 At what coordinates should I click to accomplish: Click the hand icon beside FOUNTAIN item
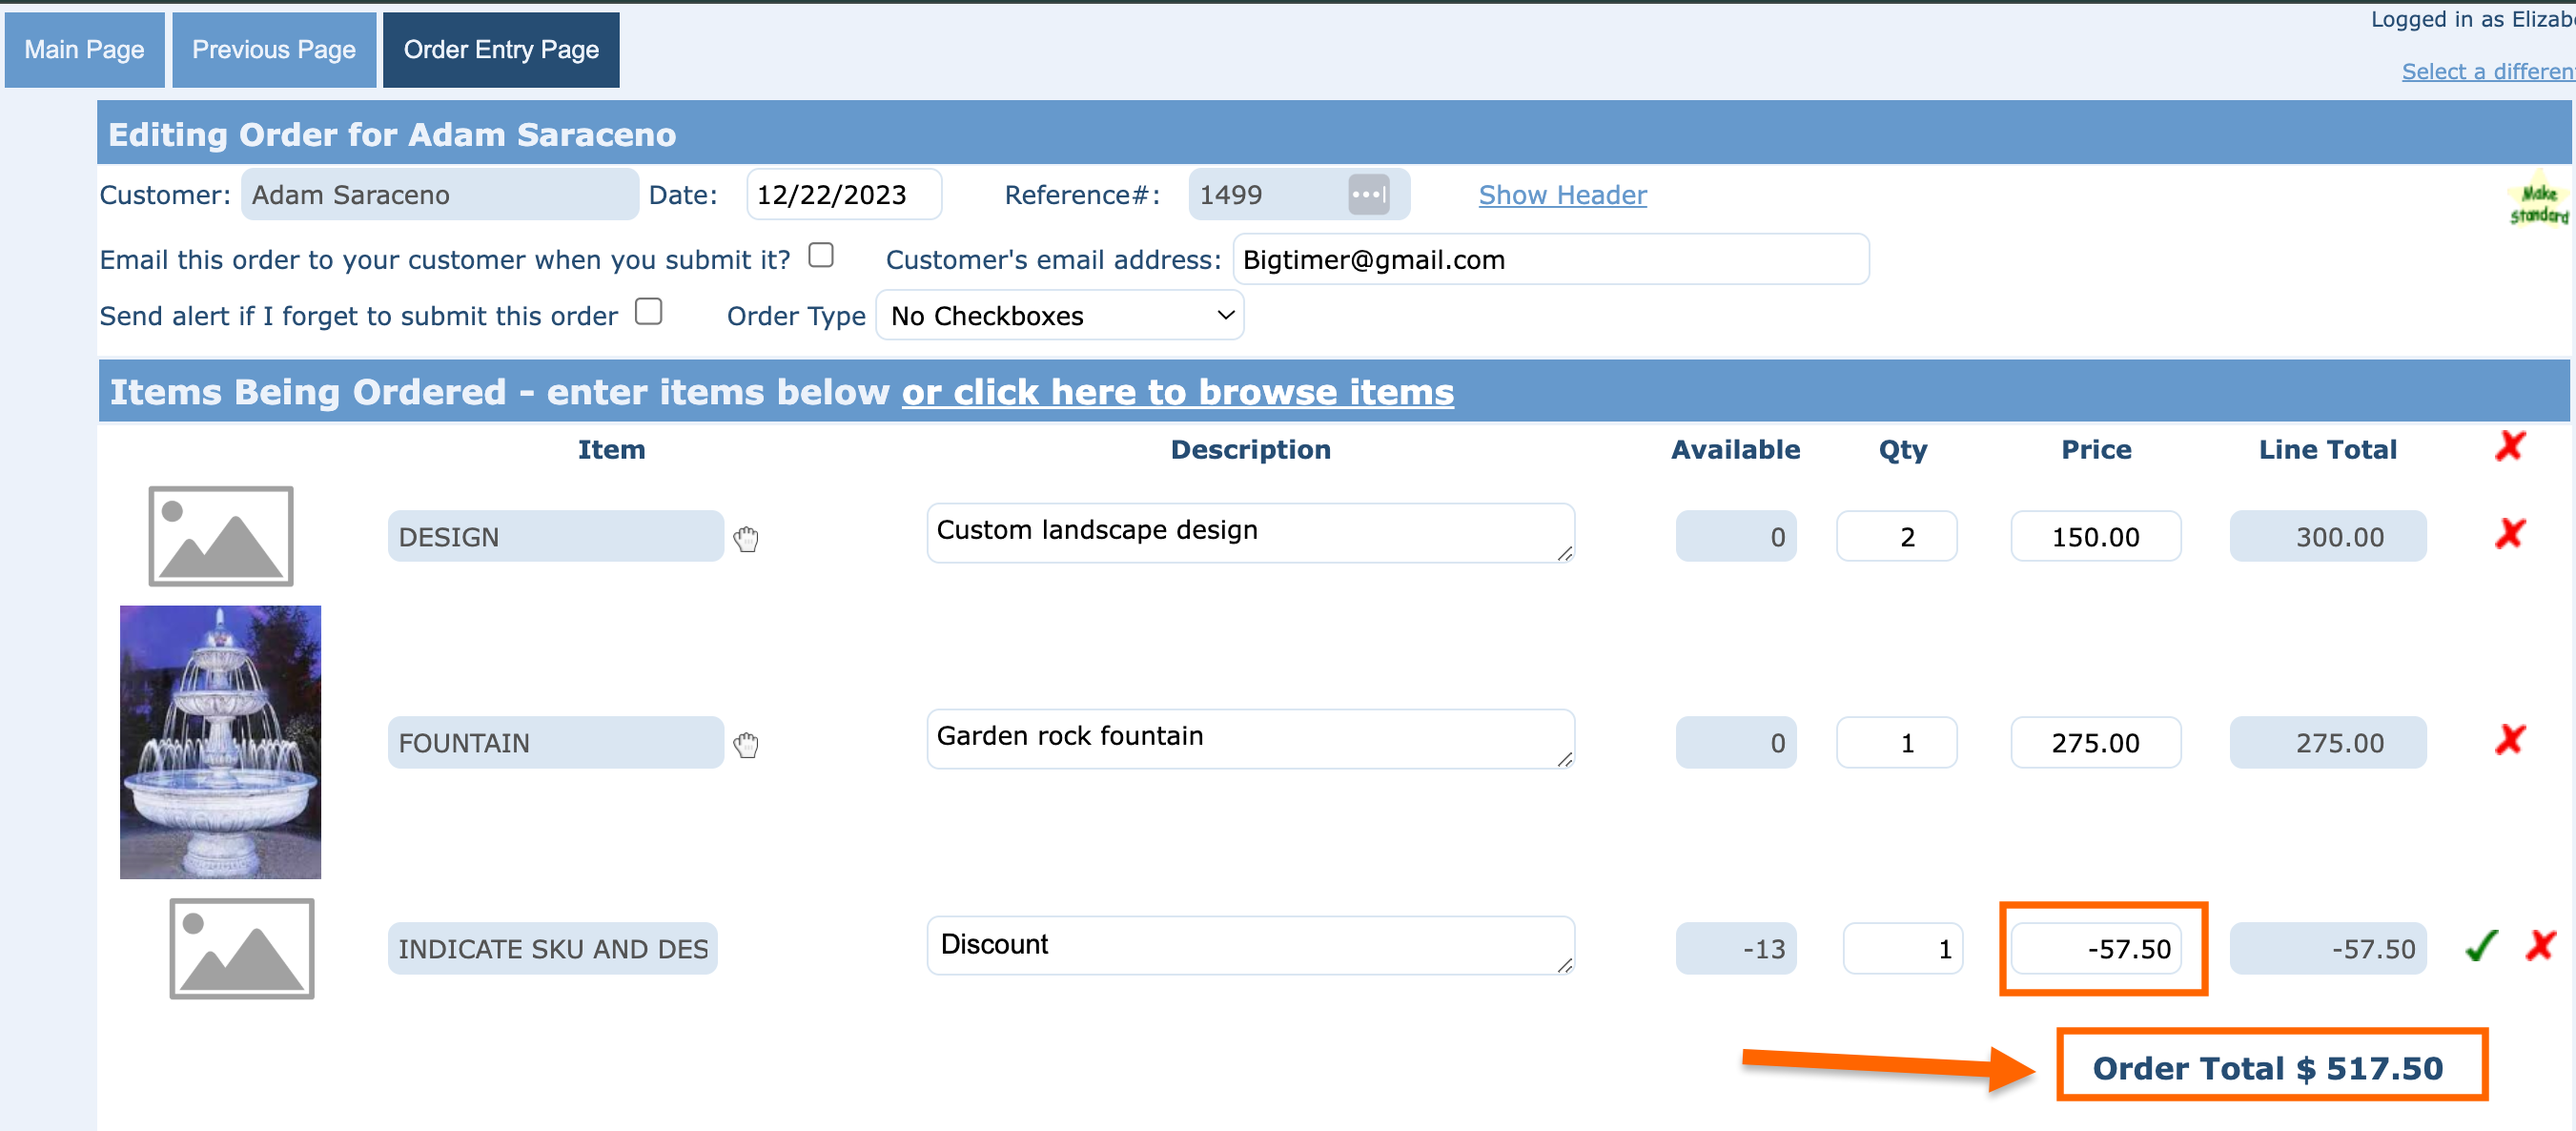[746, 745]
